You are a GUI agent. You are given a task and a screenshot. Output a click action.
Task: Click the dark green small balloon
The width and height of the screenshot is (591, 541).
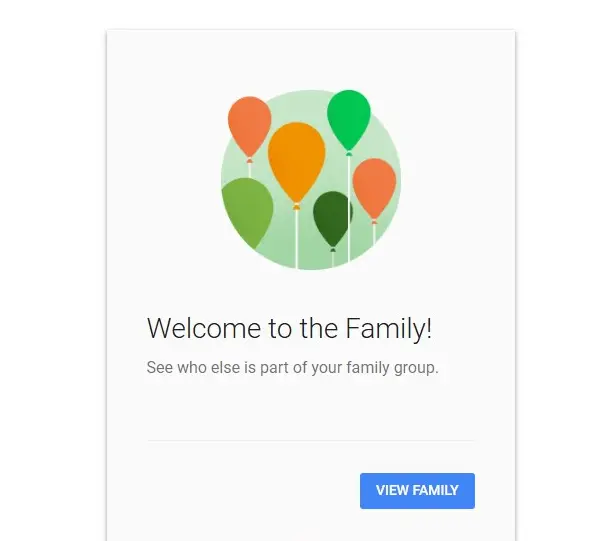pyautogui.click(x=332, y=219)
